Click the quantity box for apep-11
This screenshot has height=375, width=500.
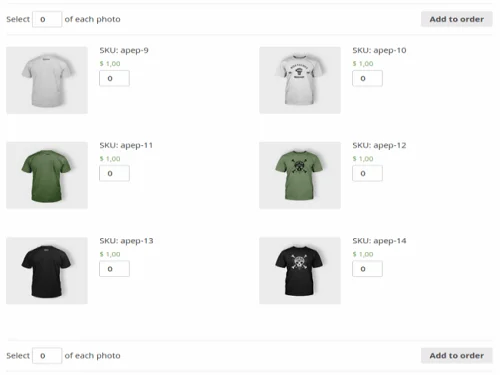pos(114,173)
